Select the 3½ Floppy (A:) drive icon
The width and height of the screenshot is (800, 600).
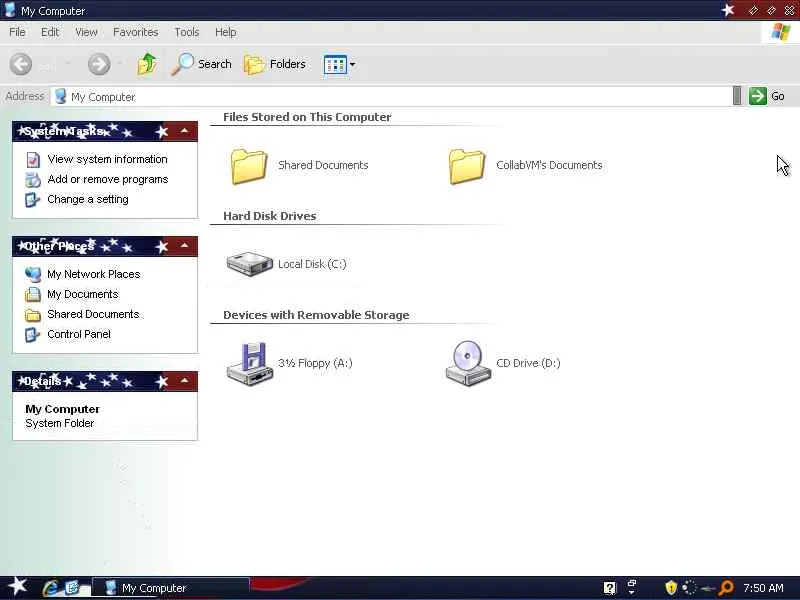pos(249,364)
